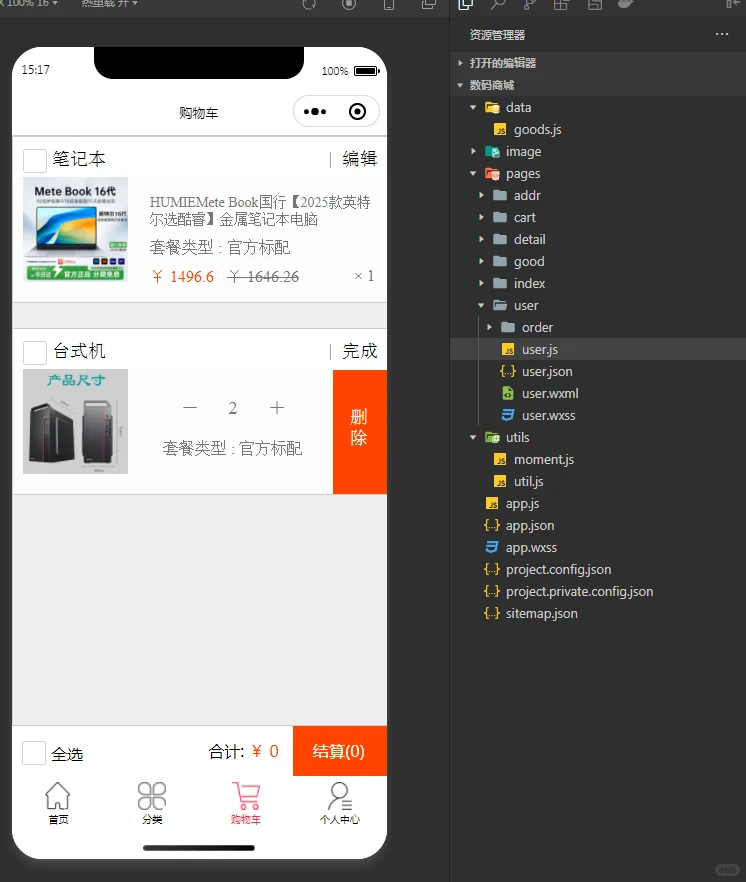Click the phone device icon in toolbar

(389, 4)
